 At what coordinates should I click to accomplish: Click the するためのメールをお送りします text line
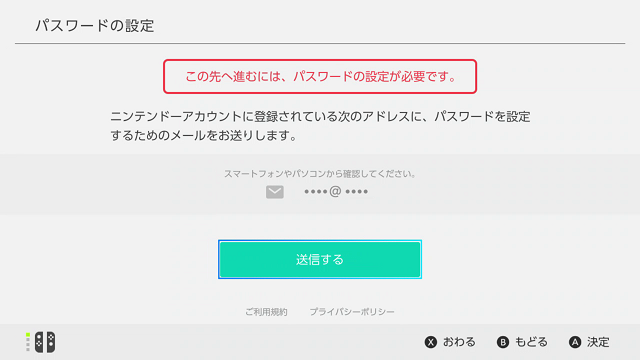click(204, 135)
